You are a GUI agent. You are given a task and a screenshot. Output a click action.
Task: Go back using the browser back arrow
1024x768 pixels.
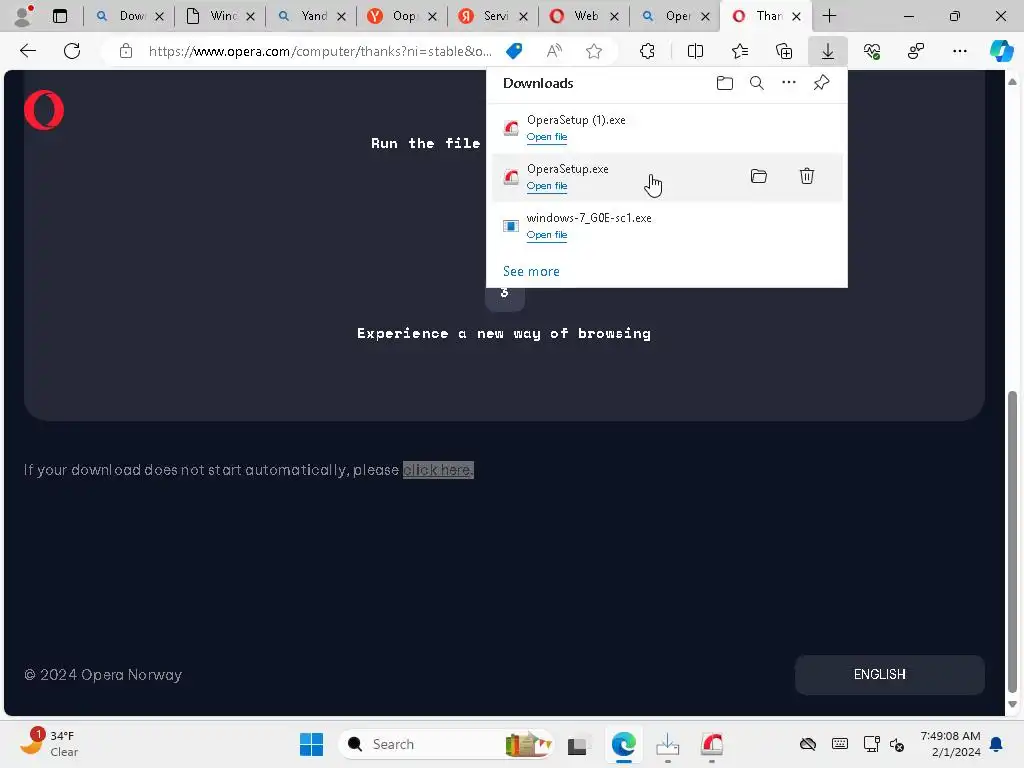27,51
